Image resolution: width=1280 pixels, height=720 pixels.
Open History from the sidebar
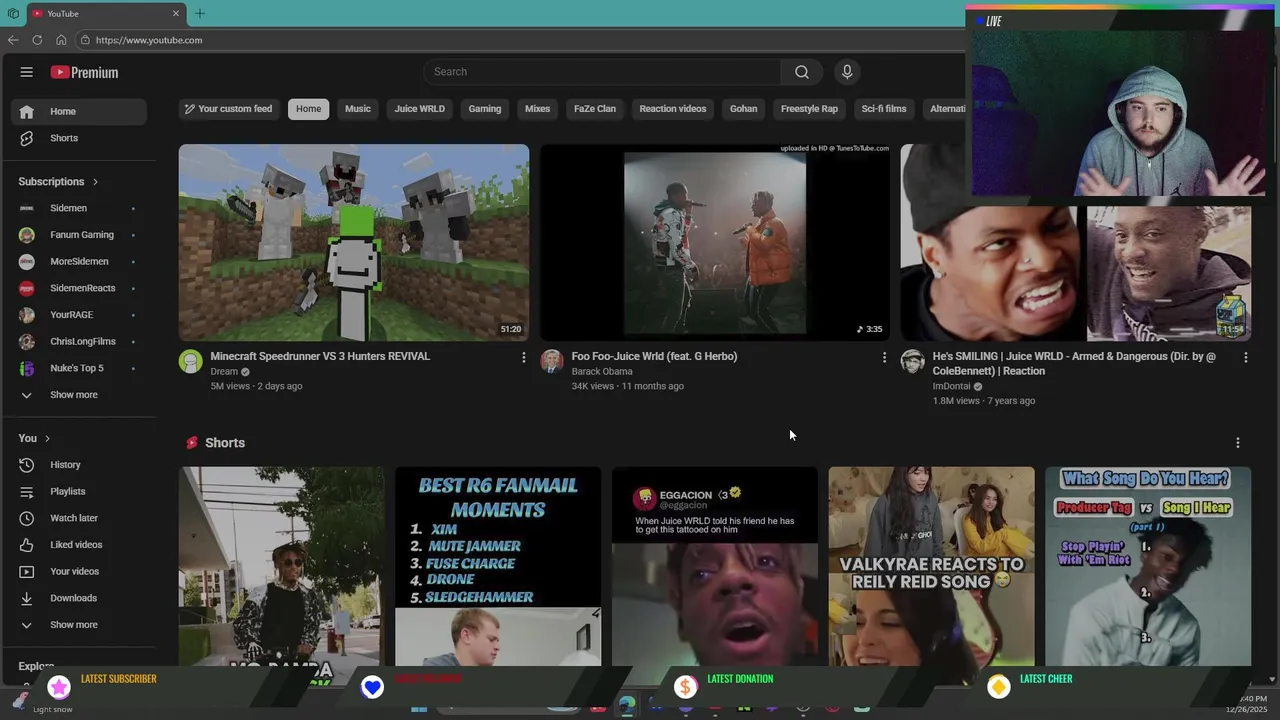pos(78,465)
